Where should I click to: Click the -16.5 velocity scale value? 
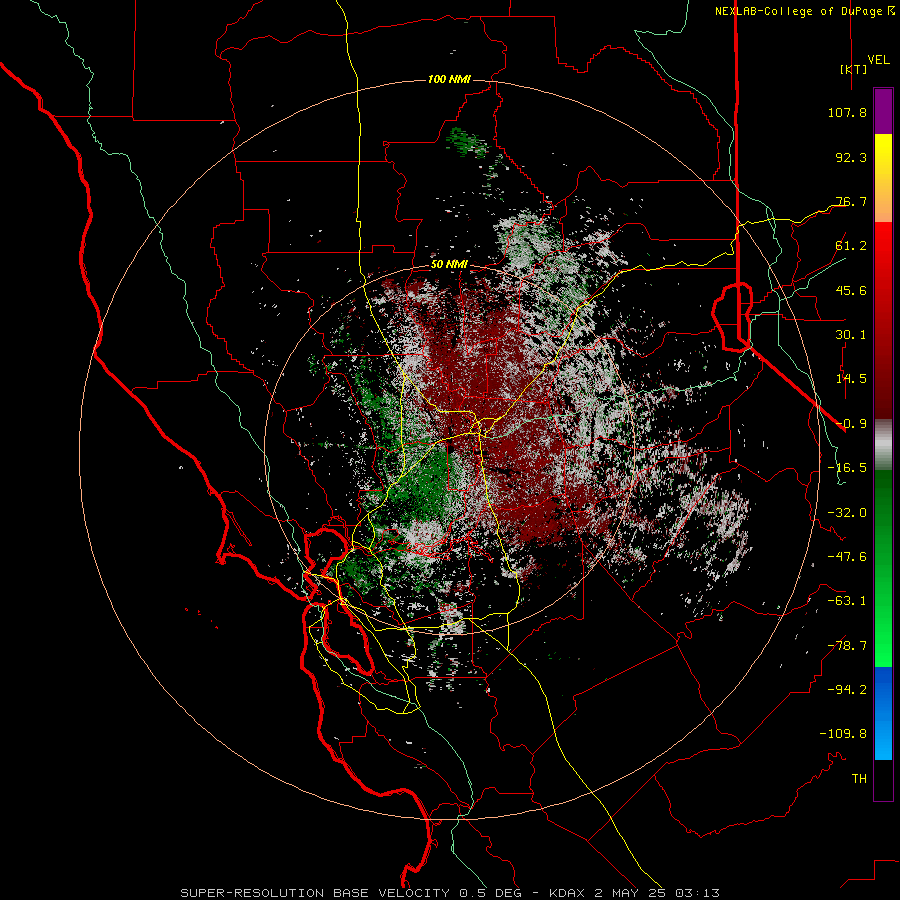coord(847,468)
